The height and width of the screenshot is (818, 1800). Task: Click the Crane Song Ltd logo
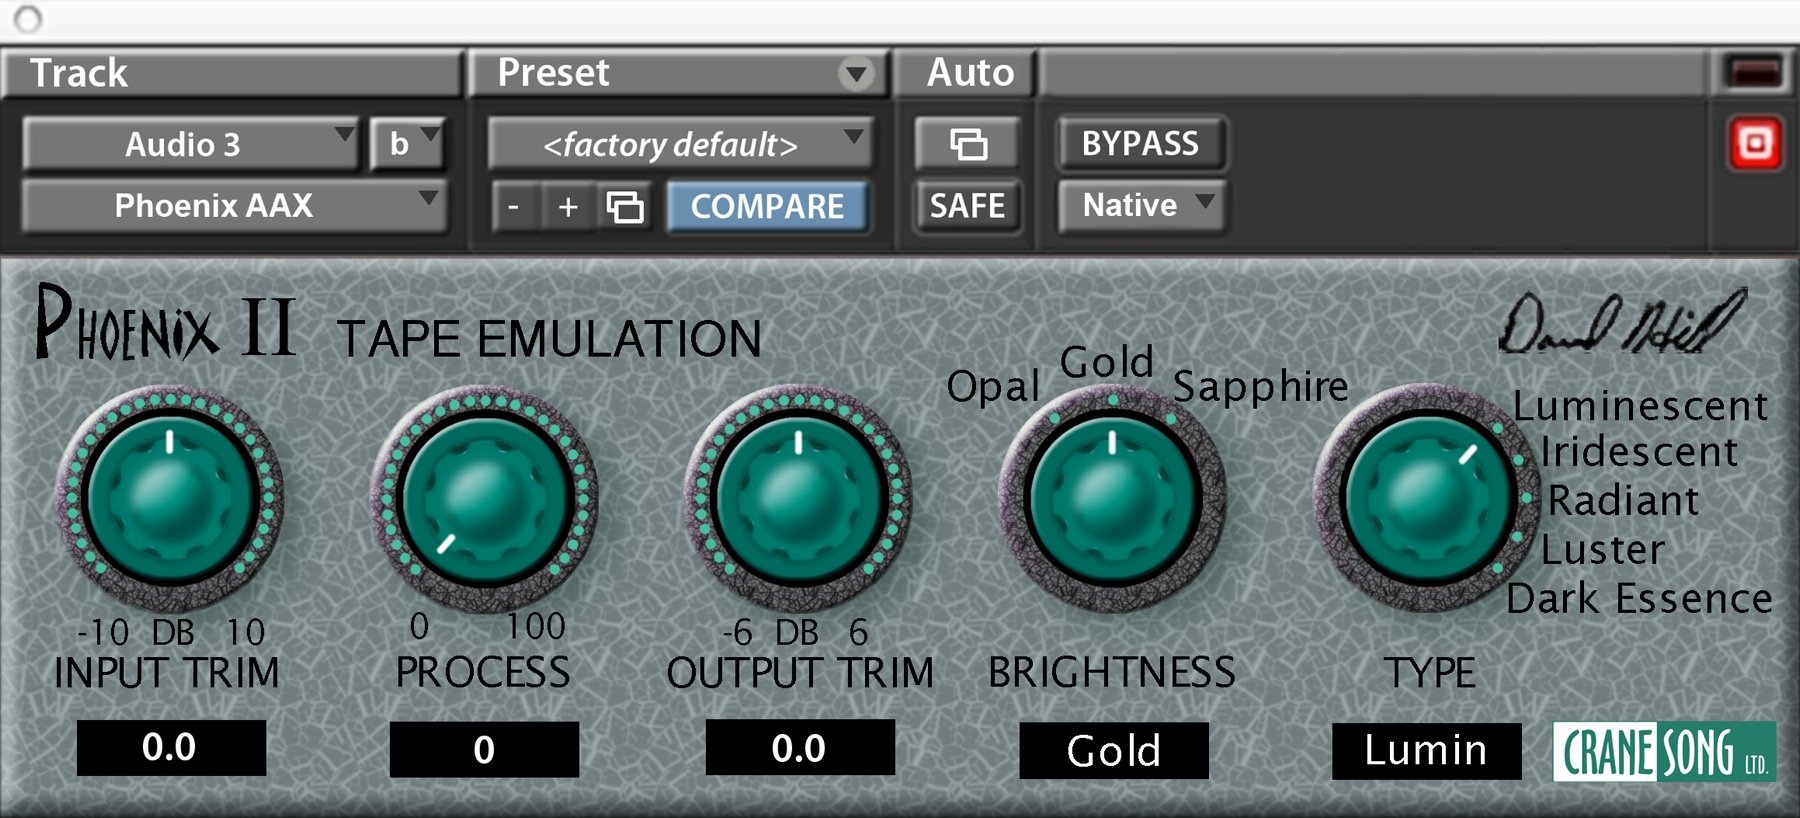[x=1664, y=751]
